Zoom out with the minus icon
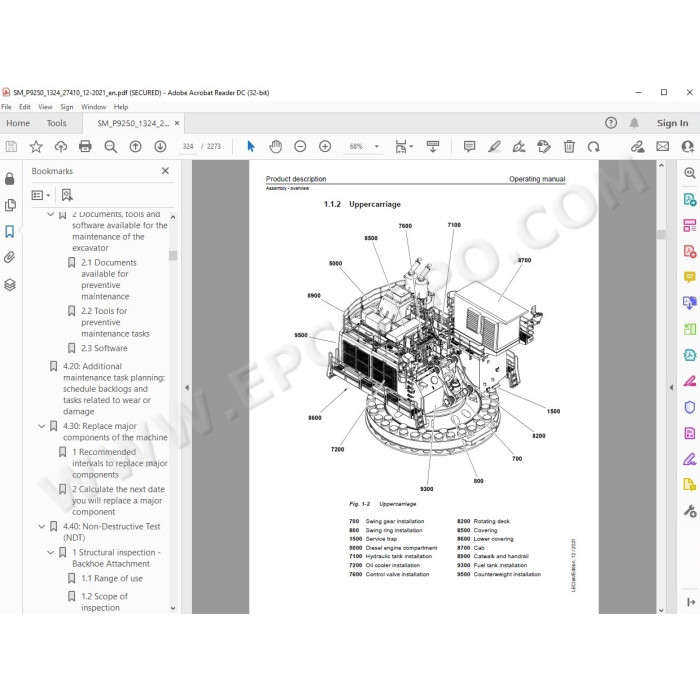The width and height of the screenshot is (700, 700). pyautogui.click(x=300, y=146)
